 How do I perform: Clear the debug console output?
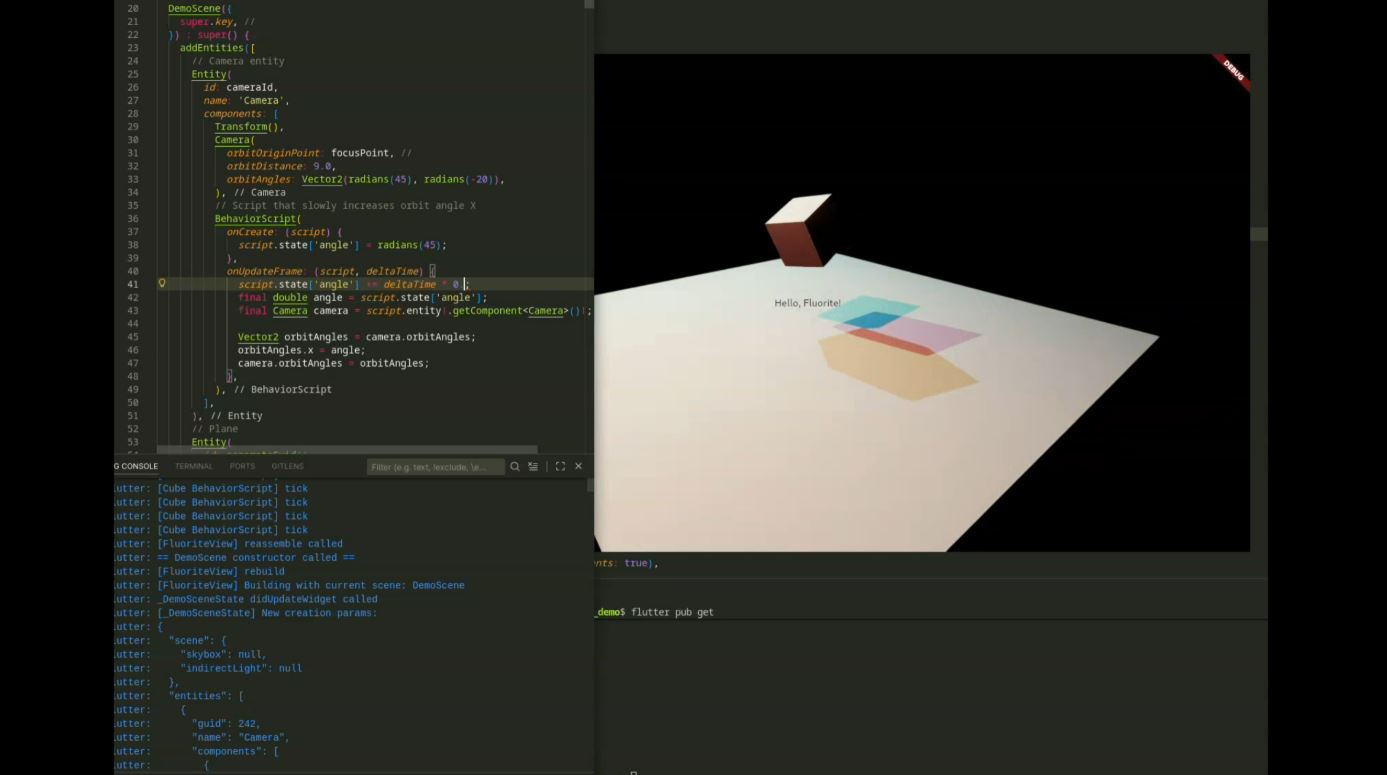pos(533,467)
